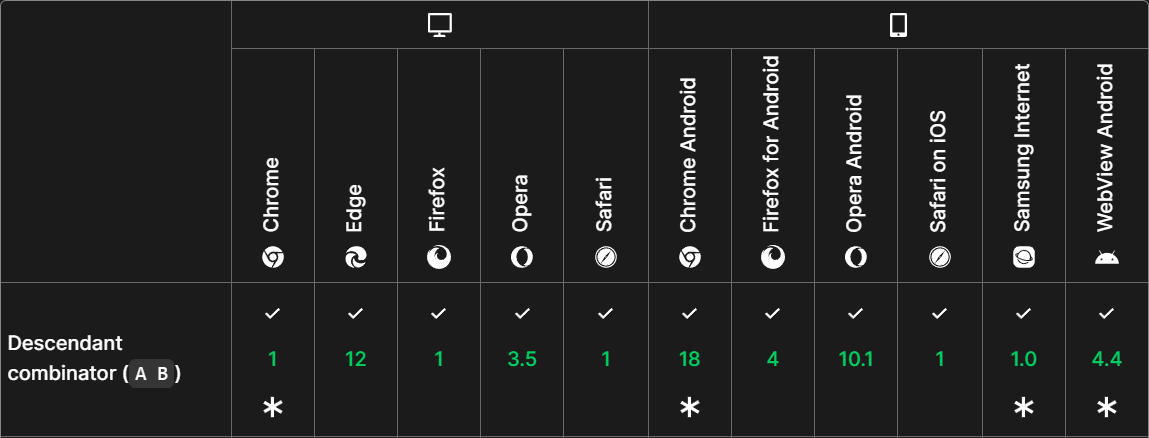Screen dimensions: 1149x438
Task: Expand Samsung Internet 1.0 support notes
Action: click(1023, 407)
